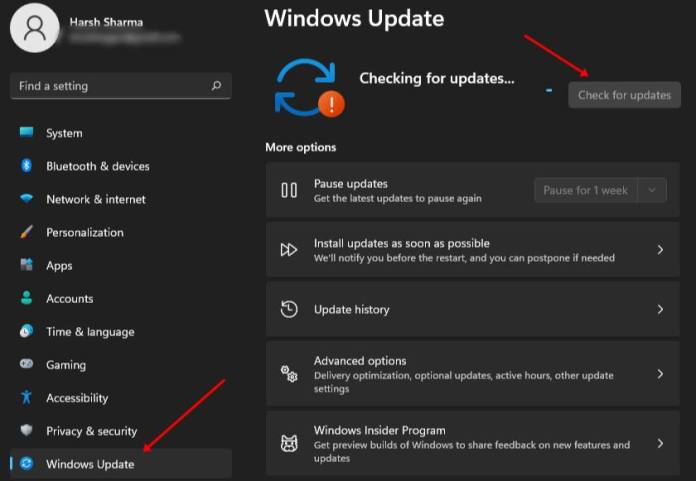Click the Gaming controller icon
The height and width of the screenshot is (481, 696).
[x=26, y=364]
